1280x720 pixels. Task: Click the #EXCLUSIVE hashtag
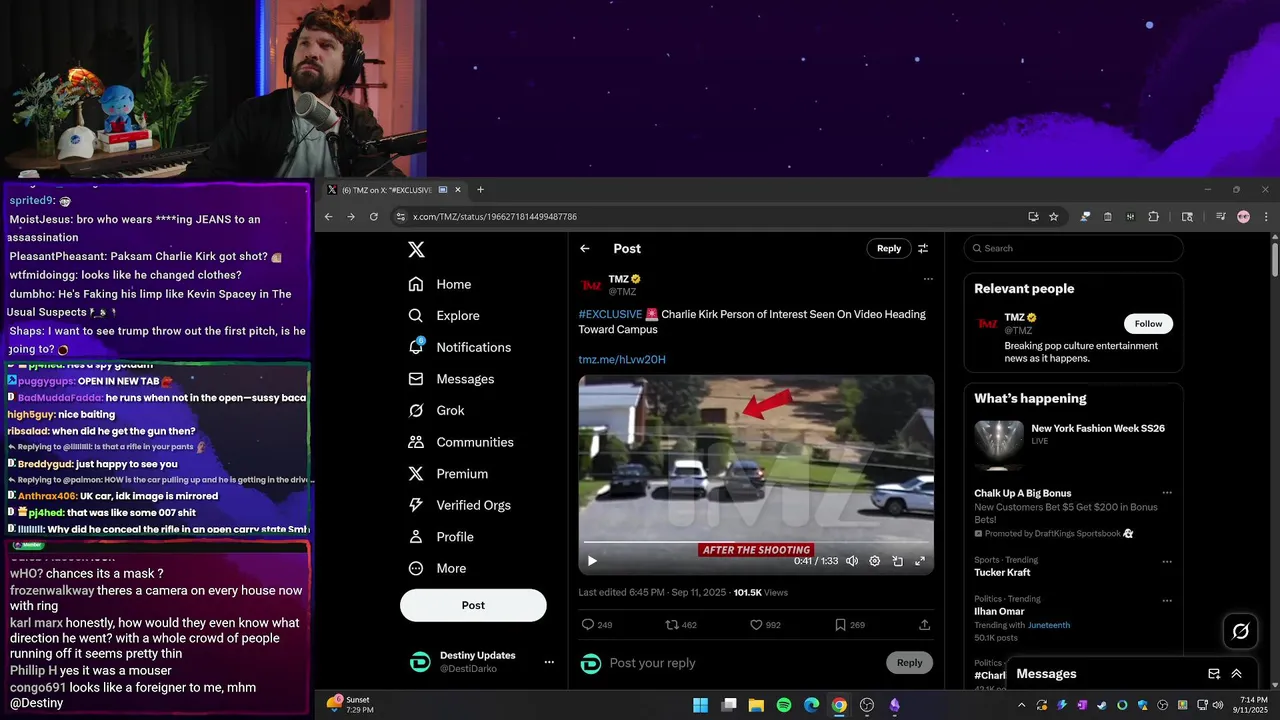[x=610, y=314]
